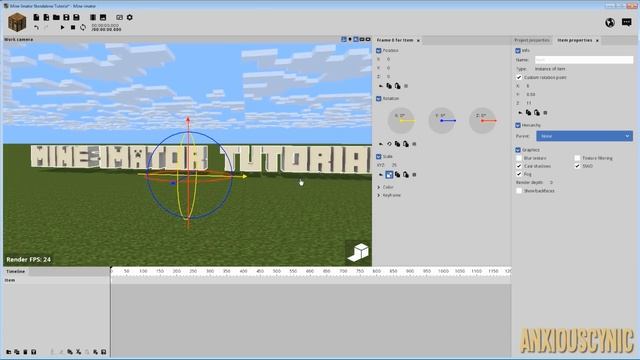Image resolution: width=640 pixels, height=360 pixels.
Task: Click the X rotation dial with the yellow hand
Action: 401,121
